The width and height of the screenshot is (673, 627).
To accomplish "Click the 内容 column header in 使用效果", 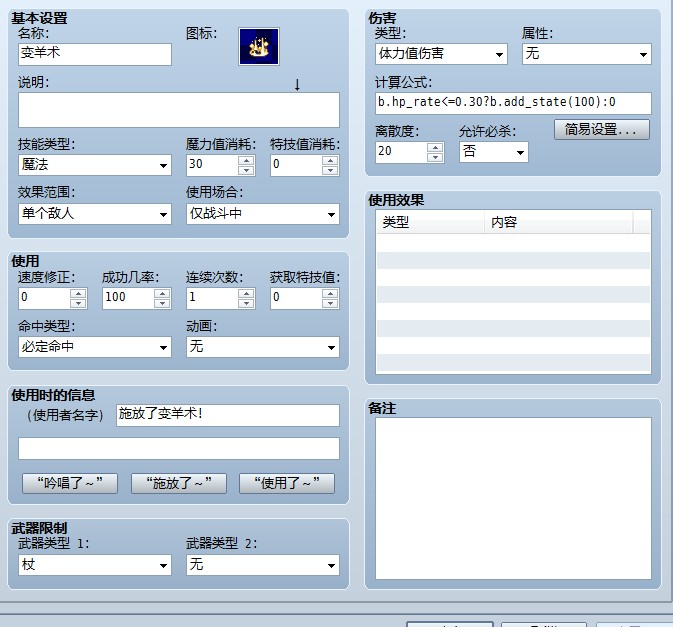I will (x=558, y=222).
